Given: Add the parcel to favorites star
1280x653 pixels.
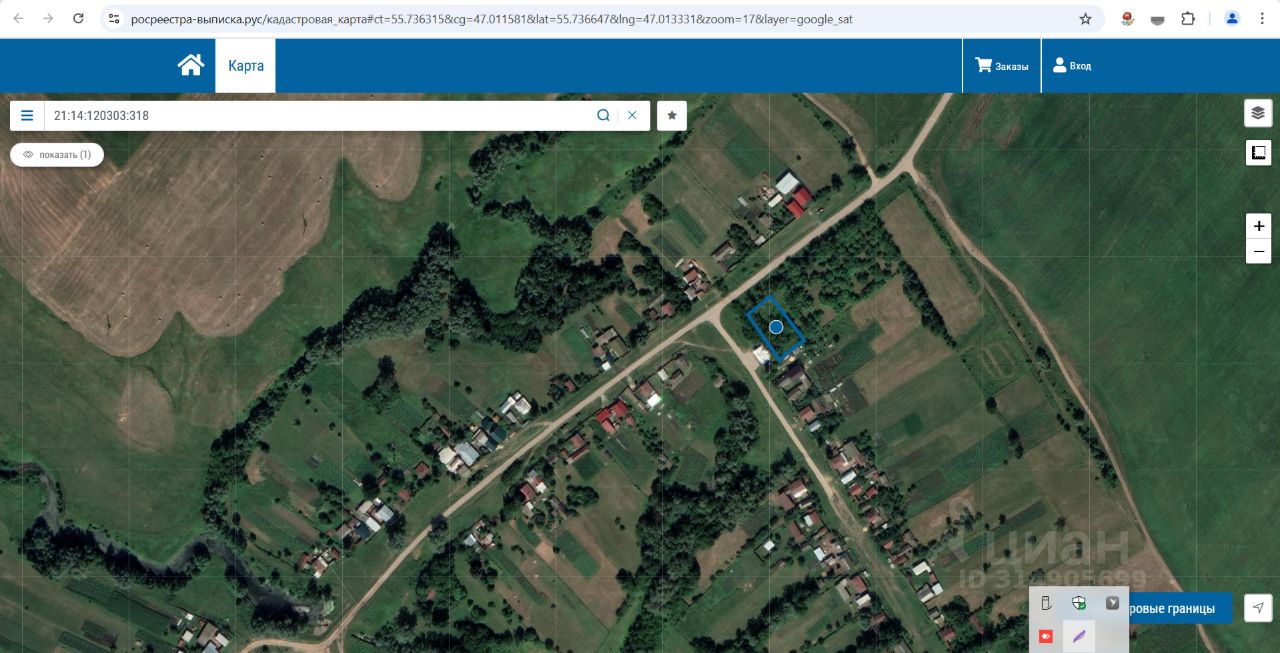Looking at the screenshot, I should (x=672, y=116).
